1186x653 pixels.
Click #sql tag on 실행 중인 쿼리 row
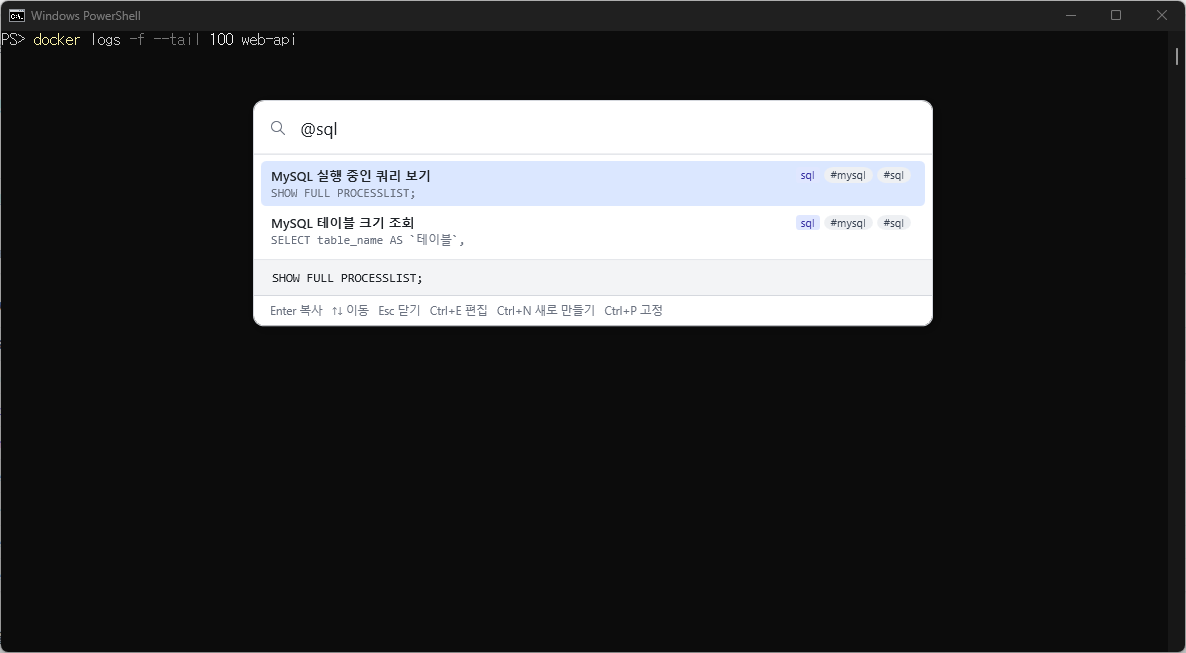point(893,176)
